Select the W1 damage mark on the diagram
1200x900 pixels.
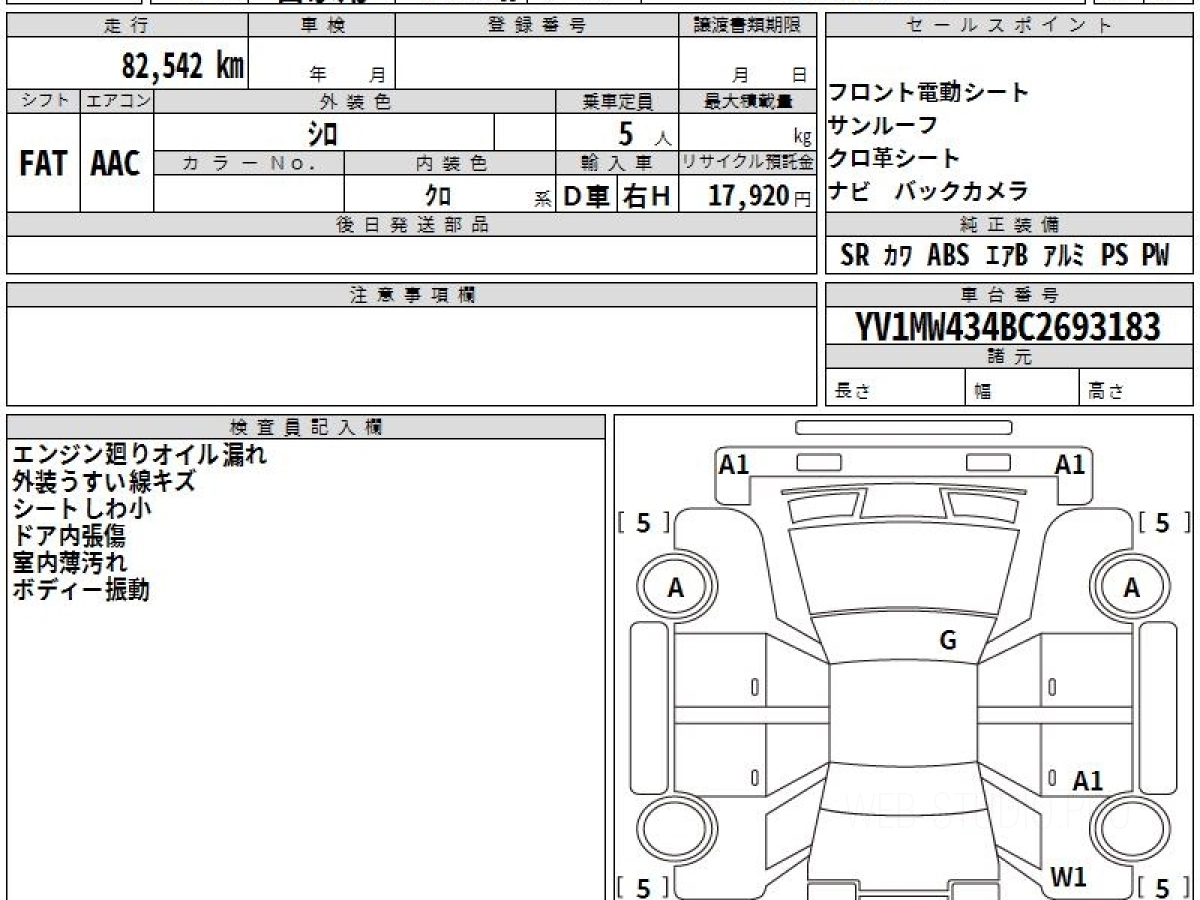[x=1068, y=878]
